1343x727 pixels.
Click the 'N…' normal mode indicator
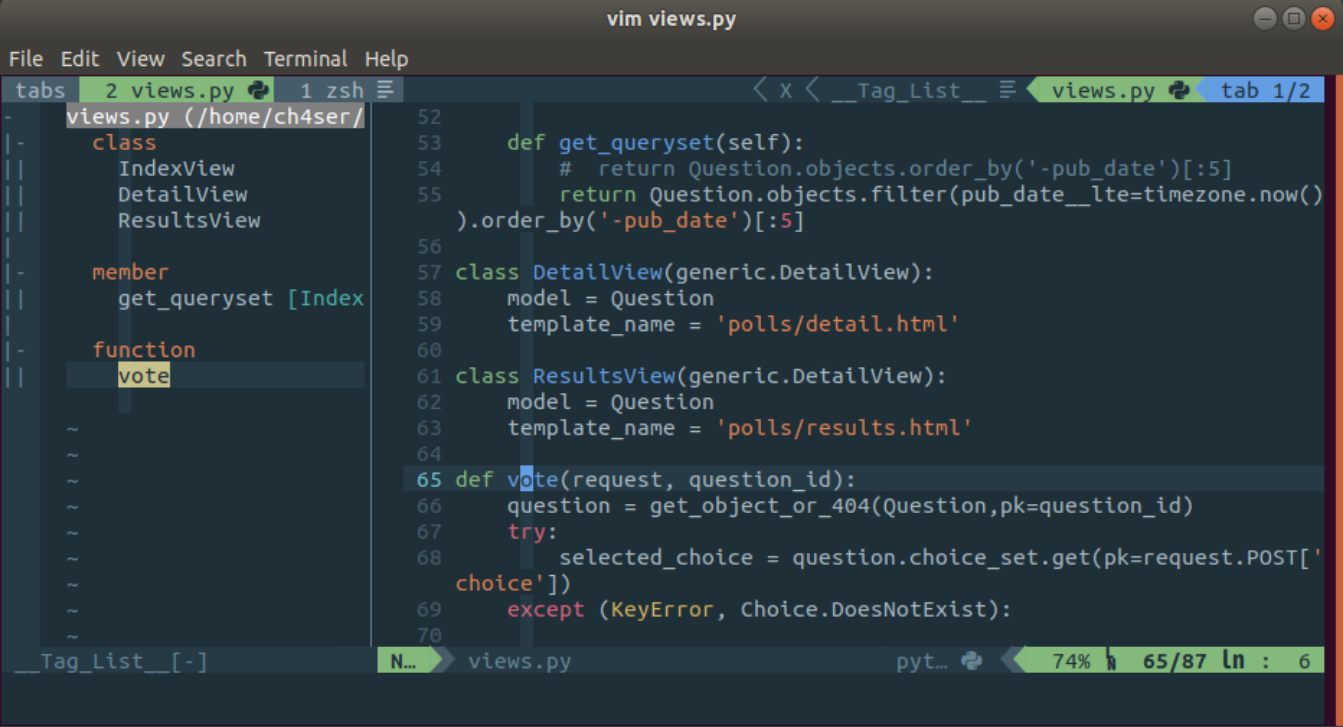(403, 661)
